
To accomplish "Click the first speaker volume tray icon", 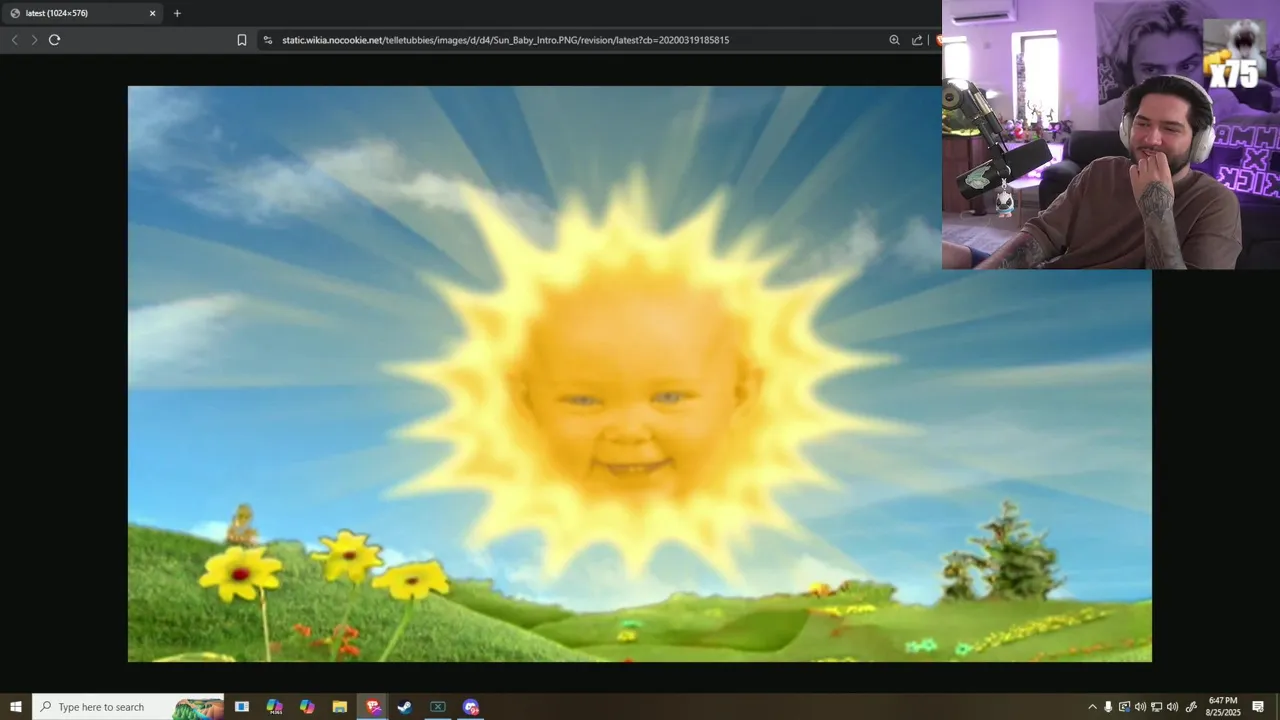I will pos(1140,707).
